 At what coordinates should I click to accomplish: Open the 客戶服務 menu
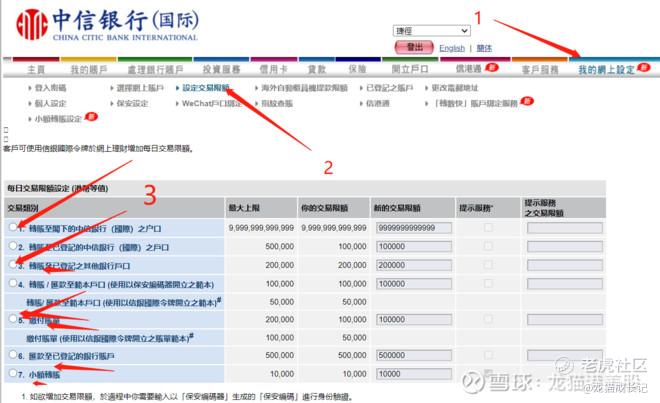[540, 70]
